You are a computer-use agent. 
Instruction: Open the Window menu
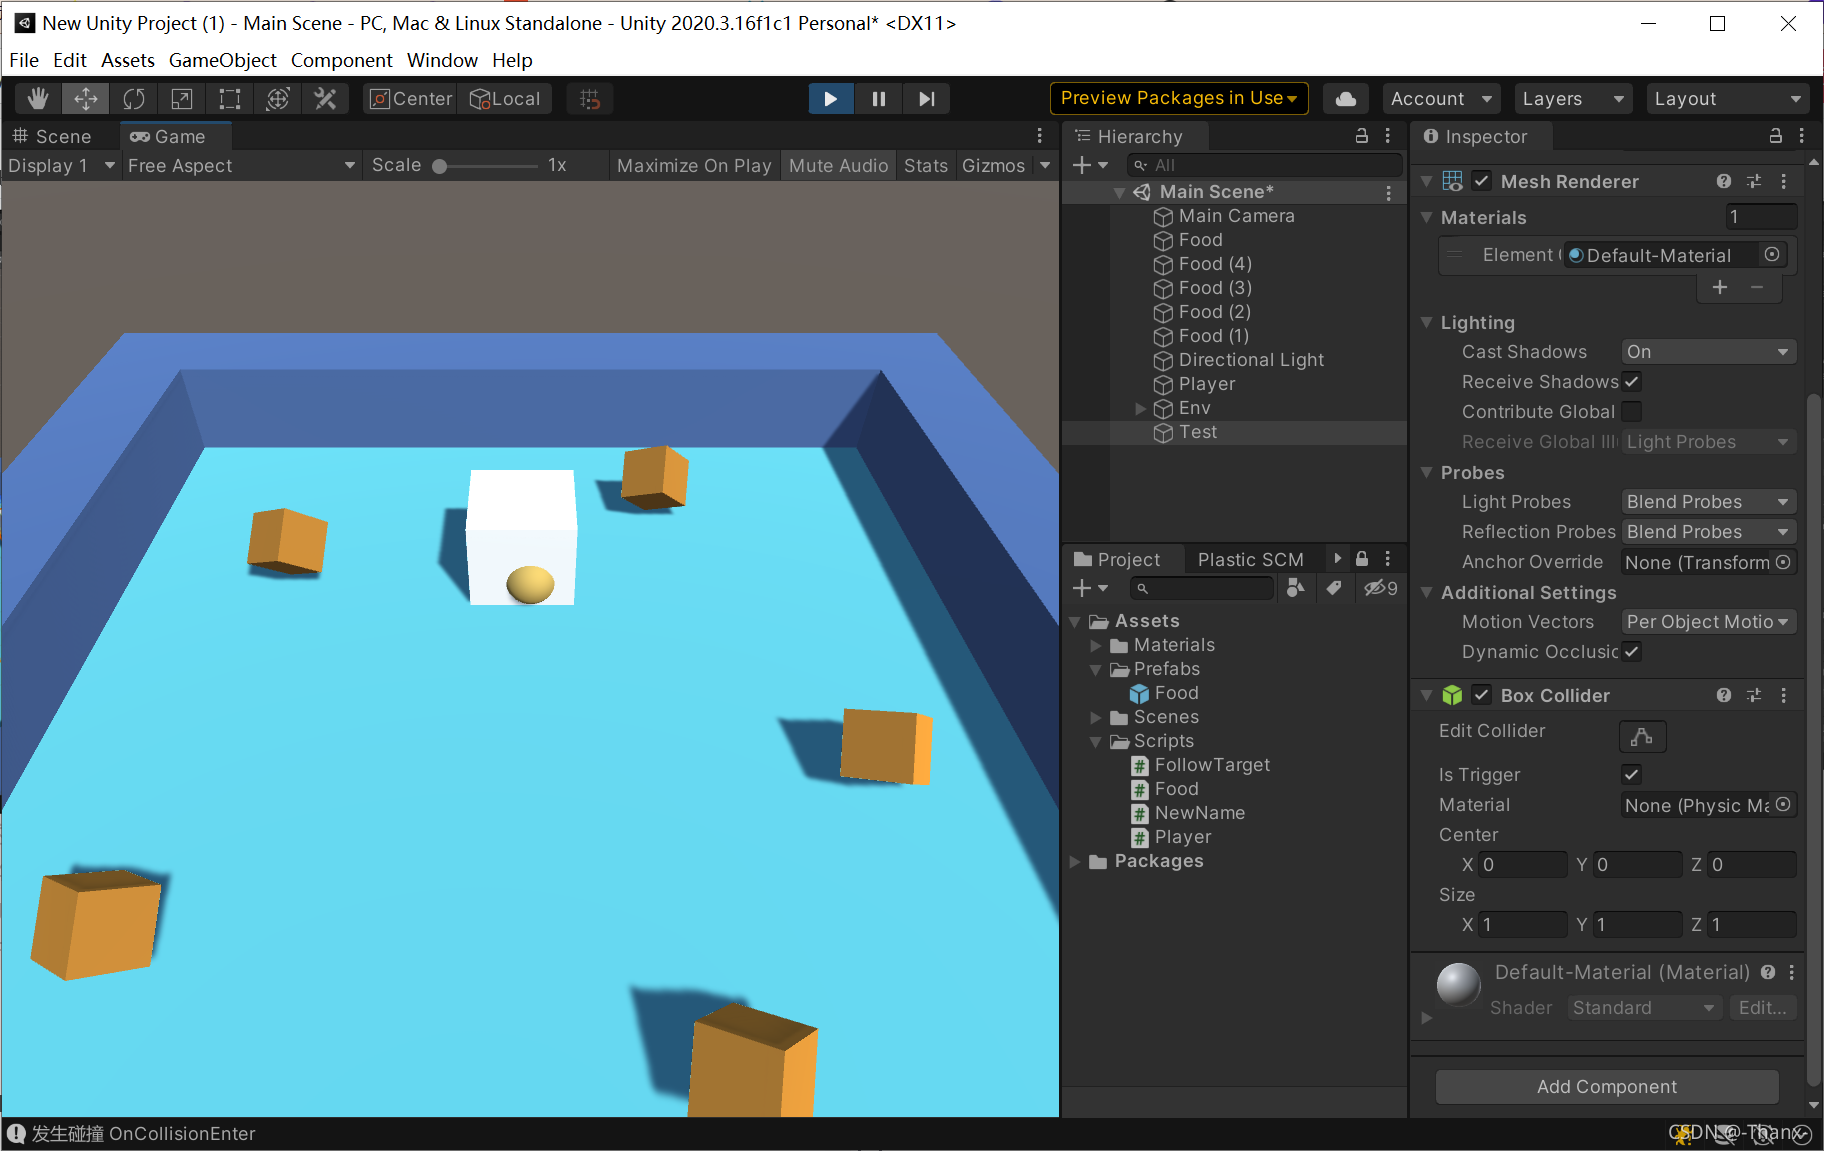click(x=442, y=60)
